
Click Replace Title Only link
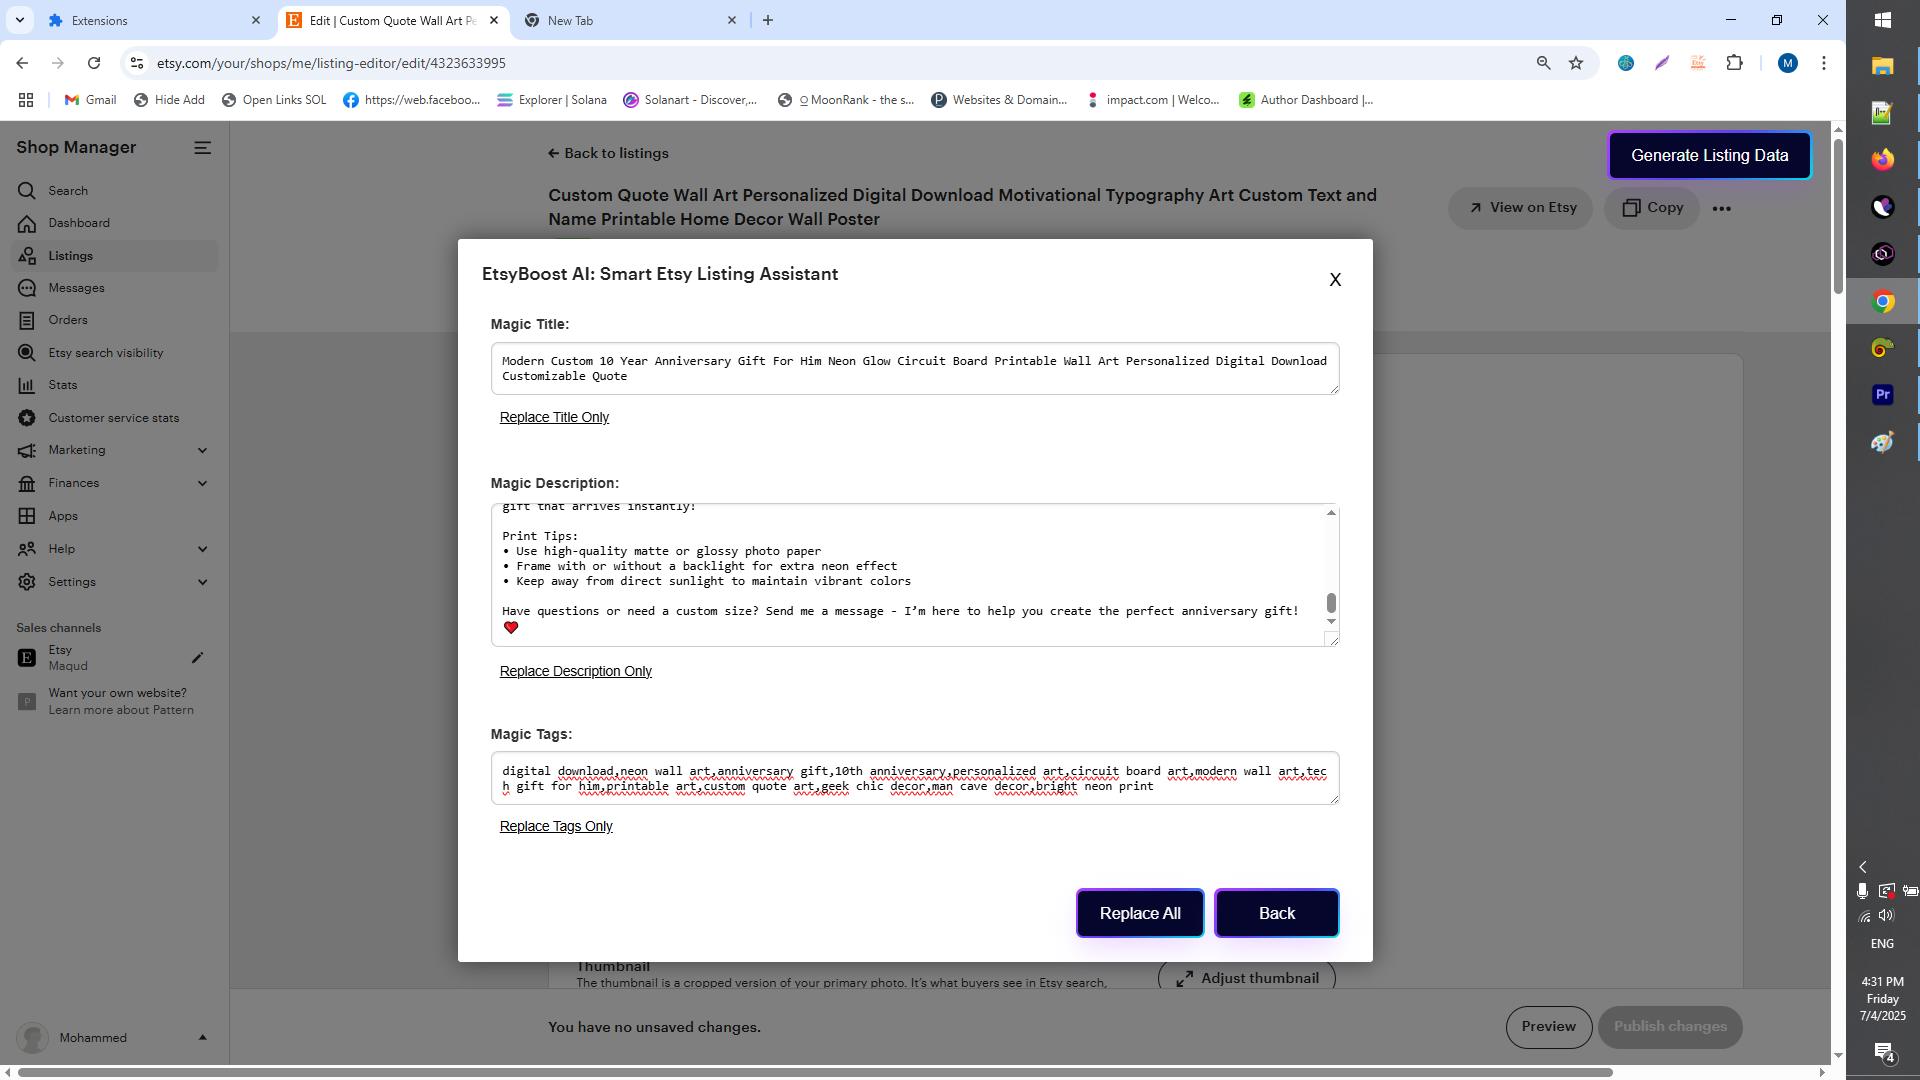tap(554, 417)
